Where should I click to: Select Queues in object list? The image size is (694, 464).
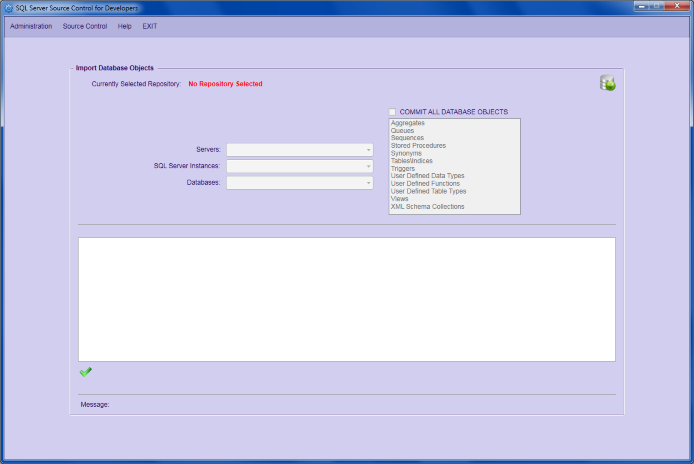coord(402,131)
